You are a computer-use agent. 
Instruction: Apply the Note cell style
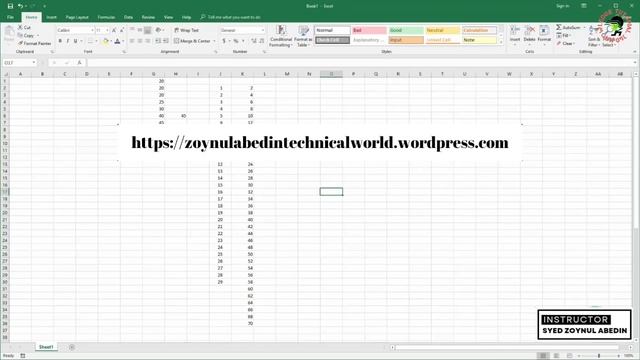[x=479, y=40]
